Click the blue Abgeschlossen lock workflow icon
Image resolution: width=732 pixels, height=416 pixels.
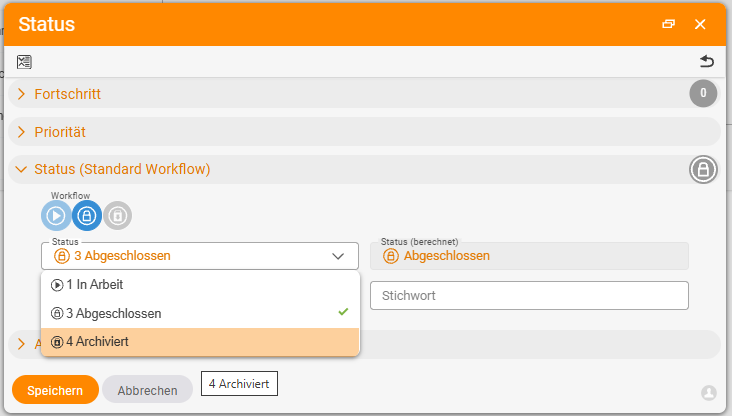[87, 216]
